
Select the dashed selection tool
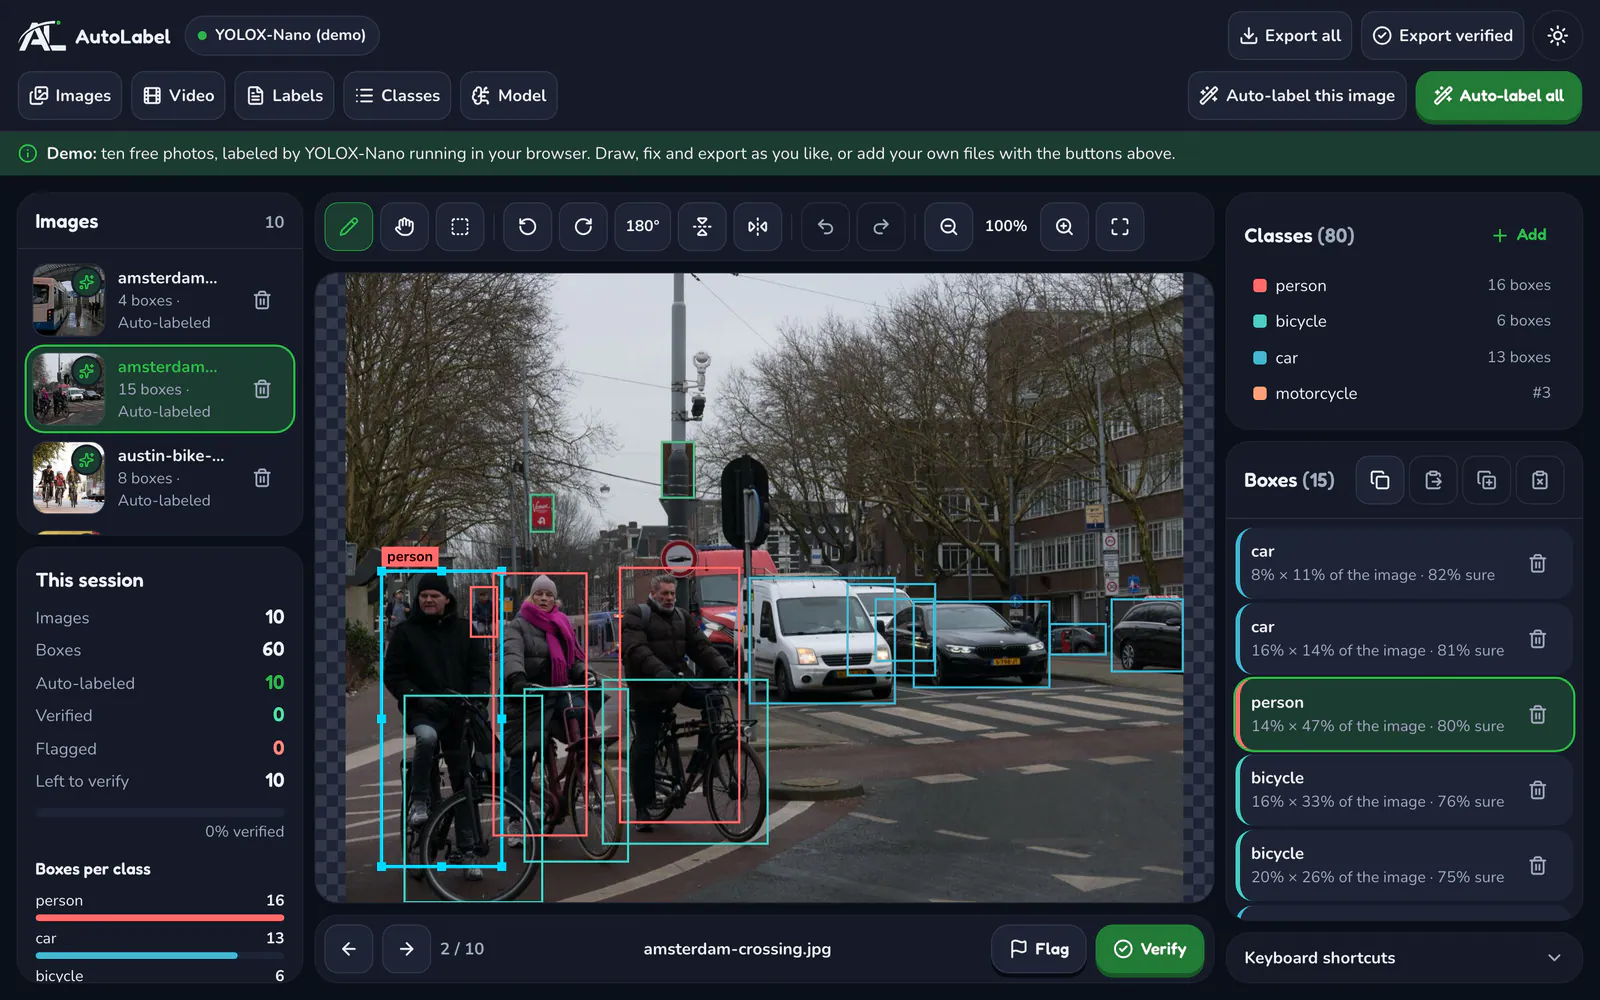pyautogui.click(x=460, y=227)
